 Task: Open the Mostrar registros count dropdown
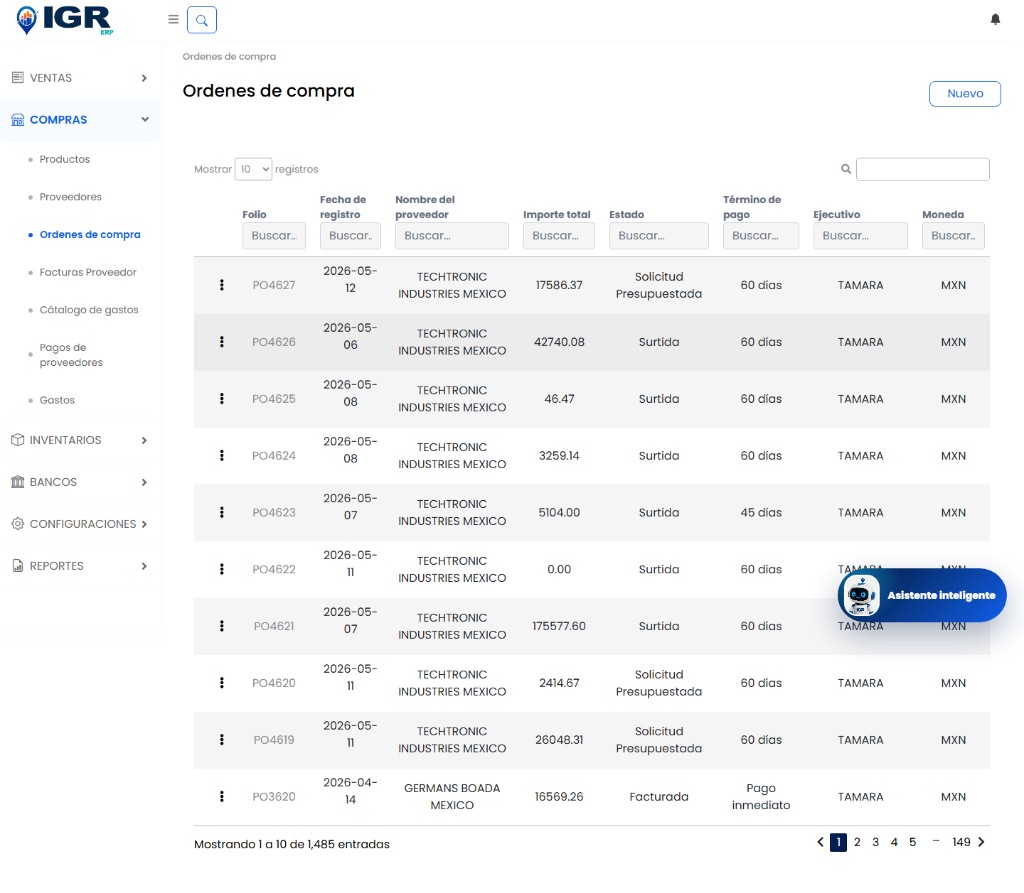253,169
